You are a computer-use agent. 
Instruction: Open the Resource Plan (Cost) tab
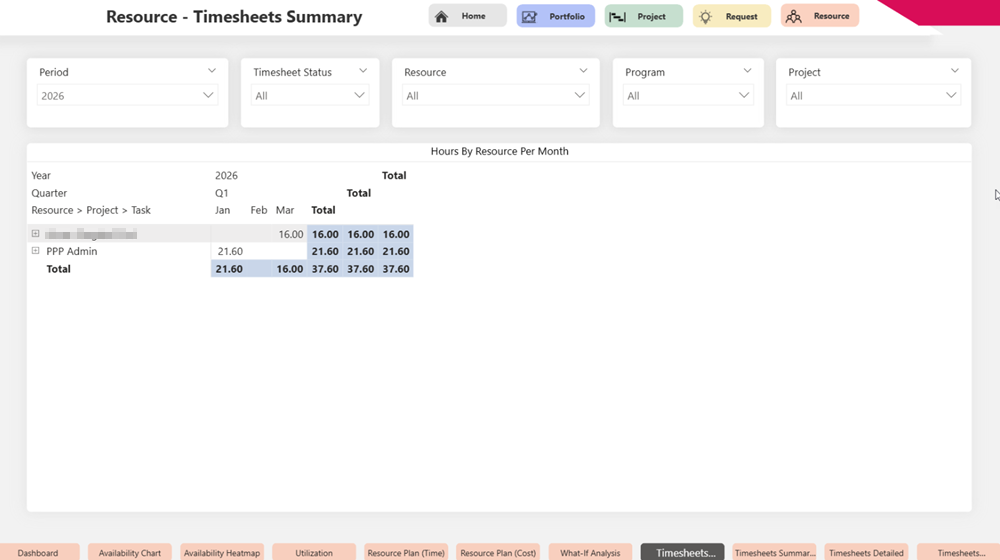pos(498,552)
